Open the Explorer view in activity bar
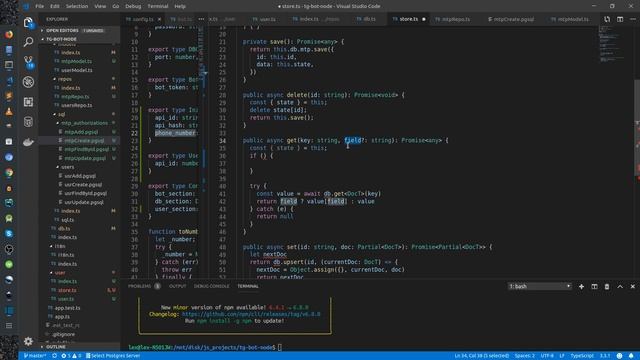The height and width of the screenshot is (360, 640). point(28,23)
